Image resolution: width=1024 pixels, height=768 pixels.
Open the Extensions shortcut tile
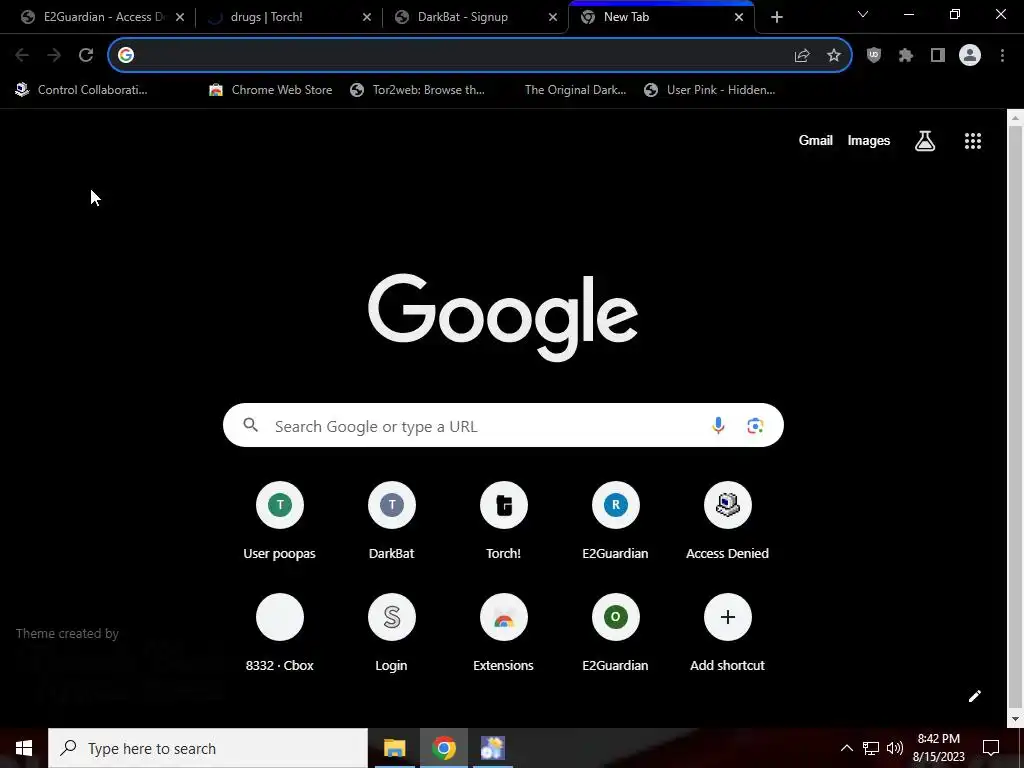[x=504, y=633]
